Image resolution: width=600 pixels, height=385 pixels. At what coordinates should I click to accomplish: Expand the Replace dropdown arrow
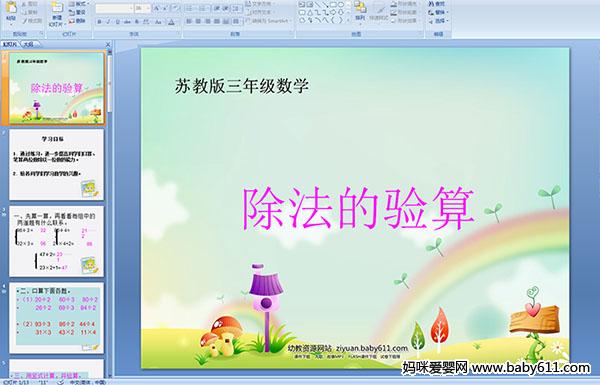tap(448, 13)
